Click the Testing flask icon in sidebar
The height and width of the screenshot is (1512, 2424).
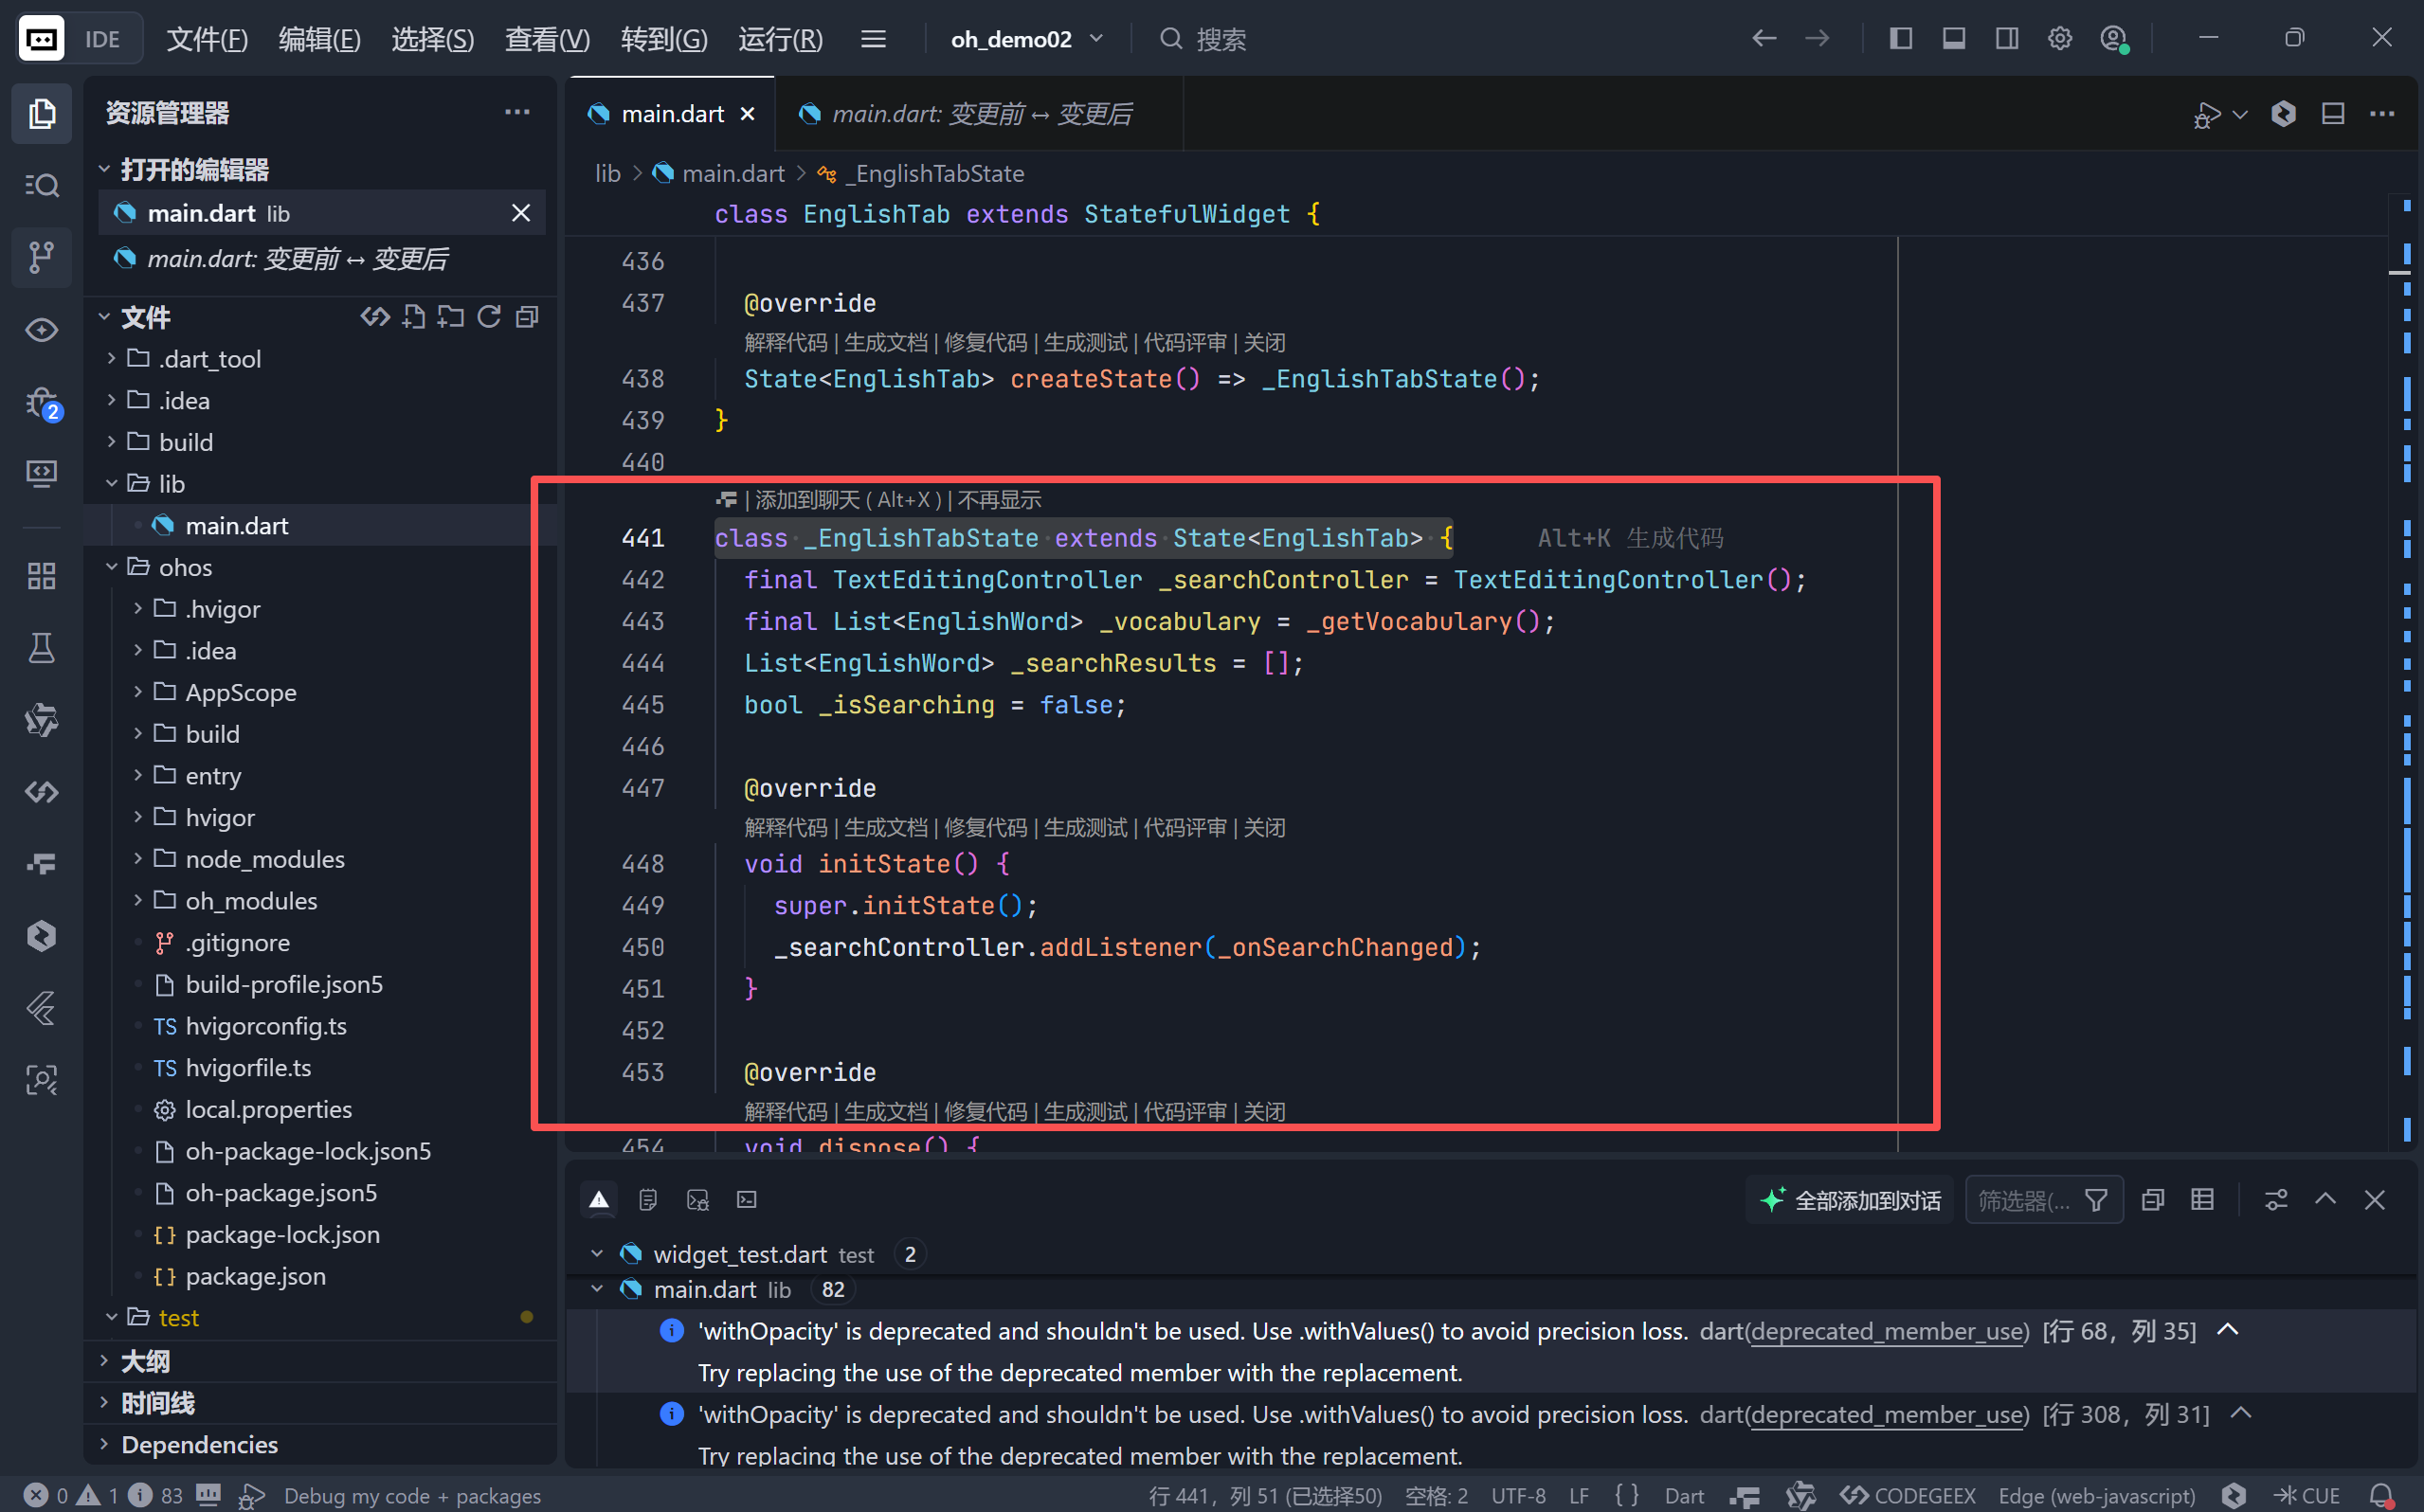click(x=41, y=648)
